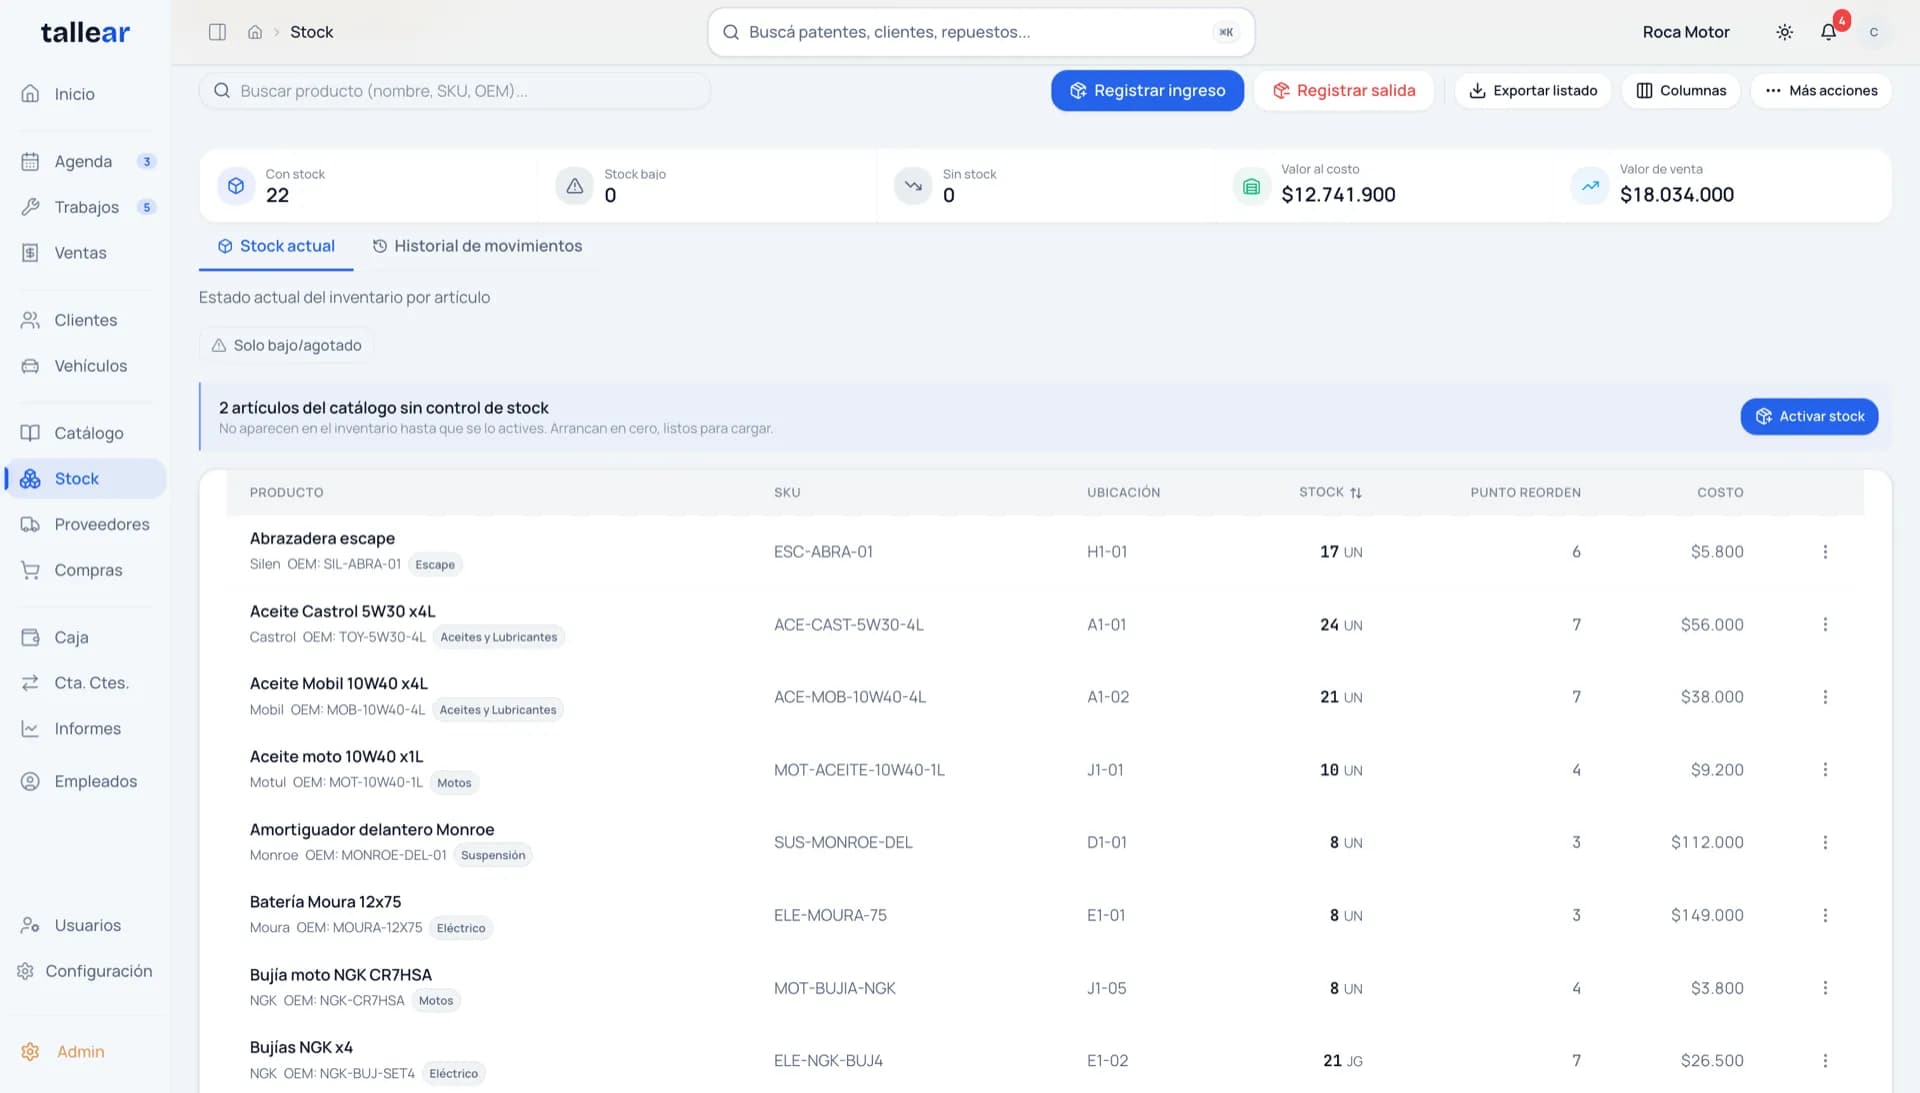Click SKU text ESC-ABRA-01
The height and width of the screenshot is (1093, 1920).
[x=823, y=552]
